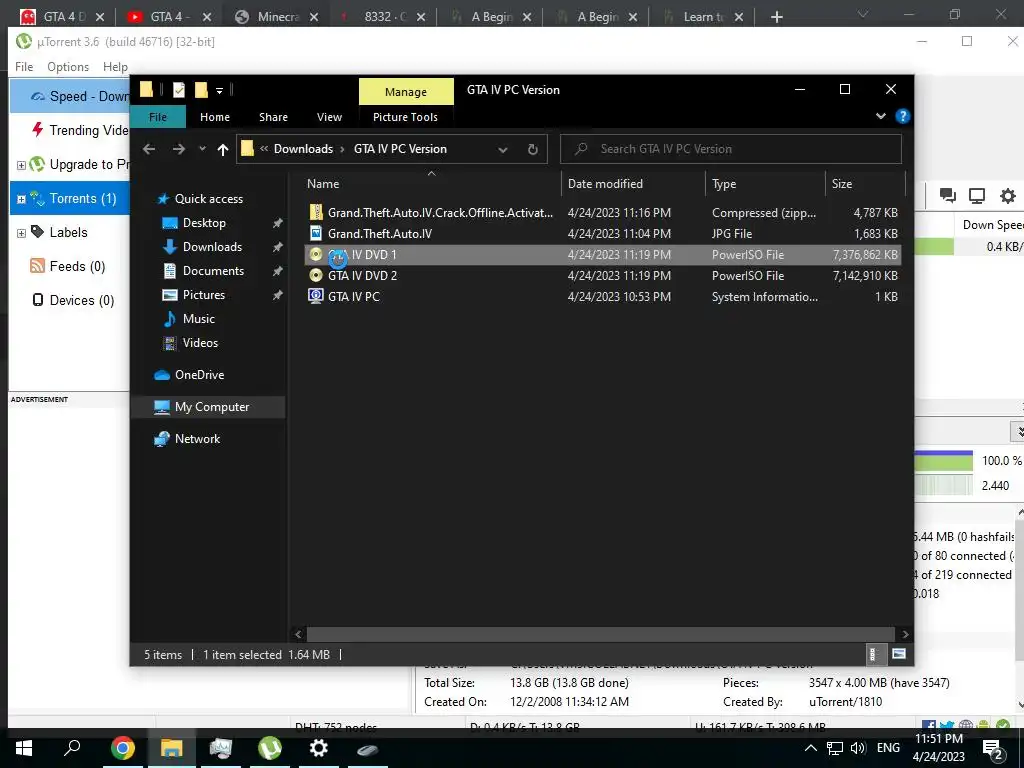Go up one folder level
This screenshot has height=768, width=1024.
coord(223,150)
